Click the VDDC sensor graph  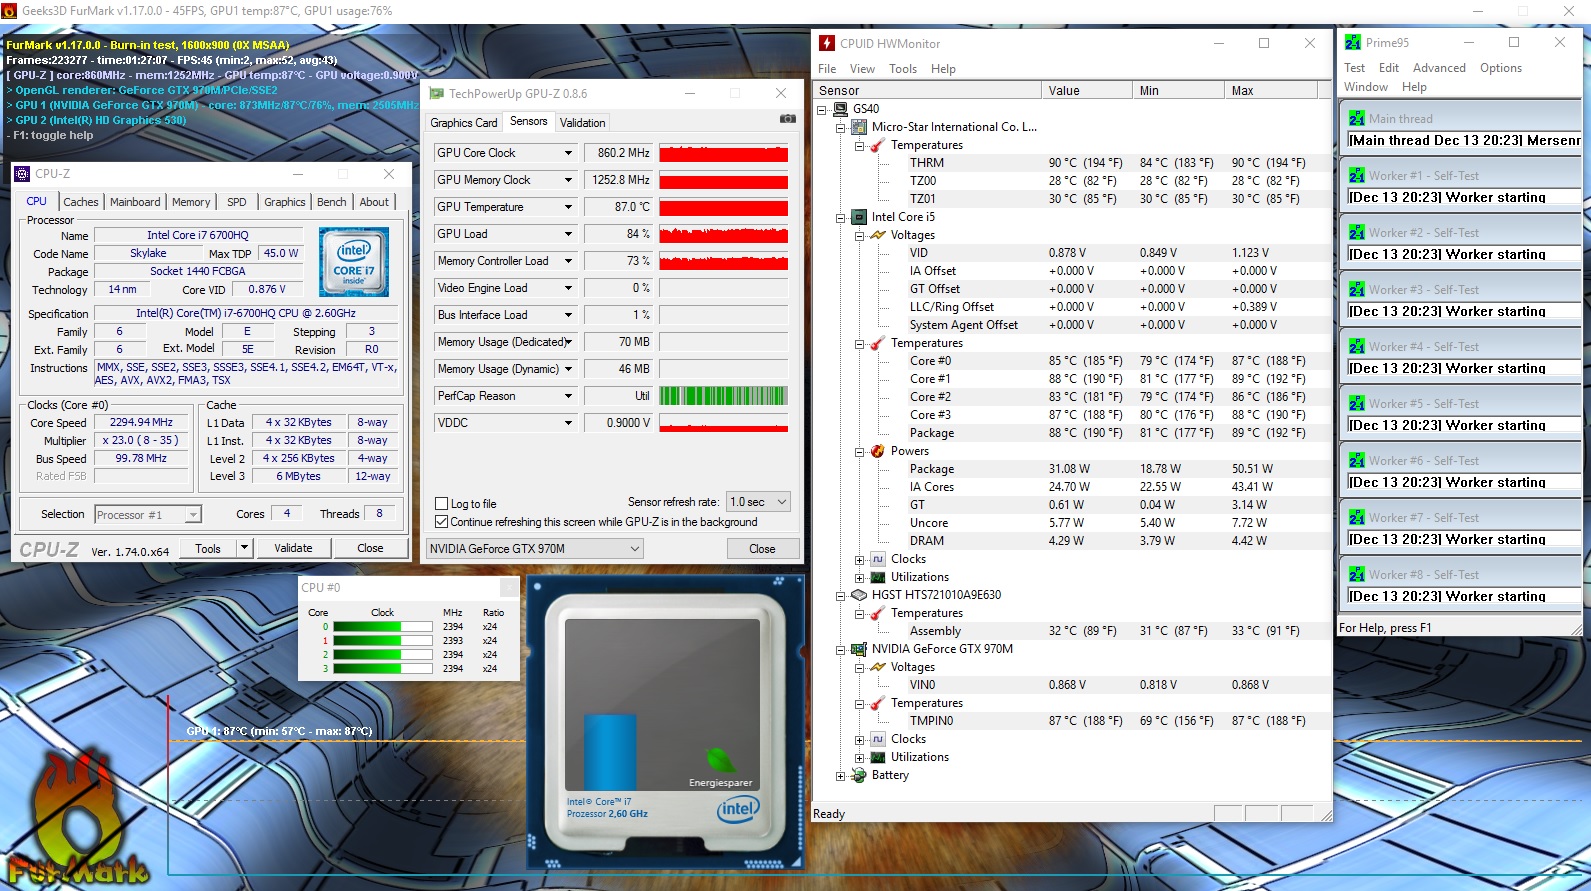724,423
